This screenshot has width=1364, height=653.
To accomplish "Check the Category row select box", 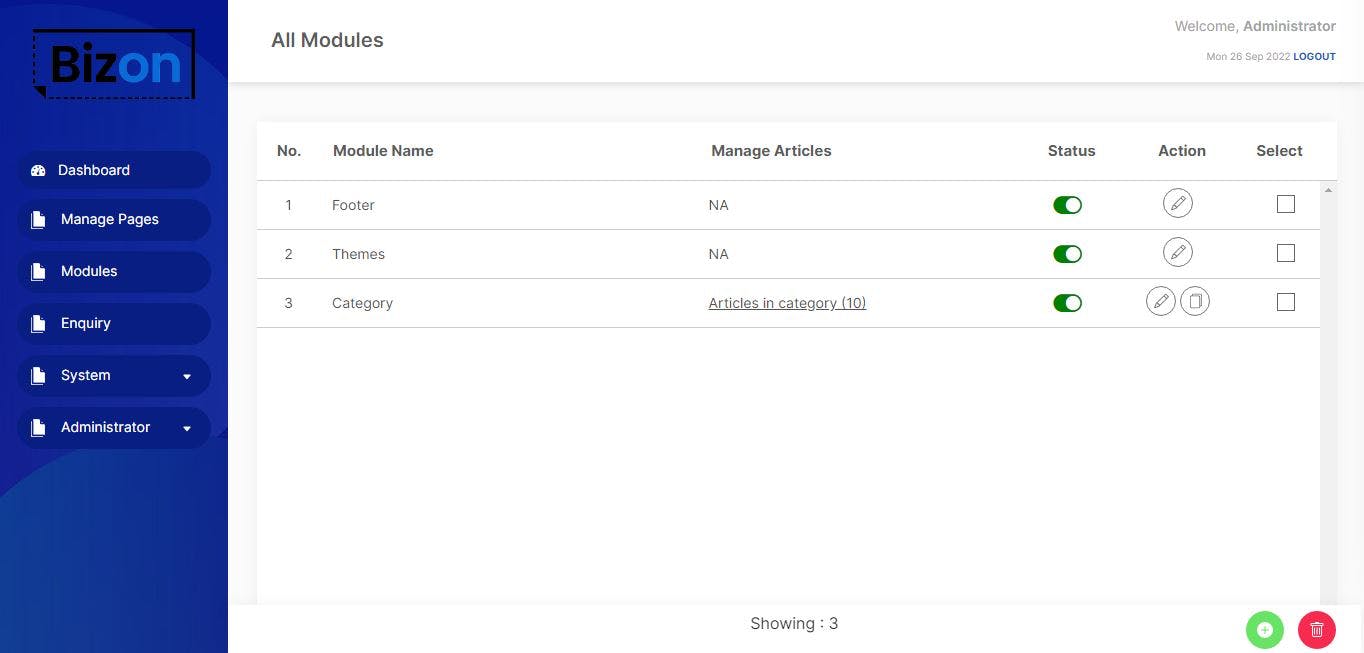I will coord(1286,302).
